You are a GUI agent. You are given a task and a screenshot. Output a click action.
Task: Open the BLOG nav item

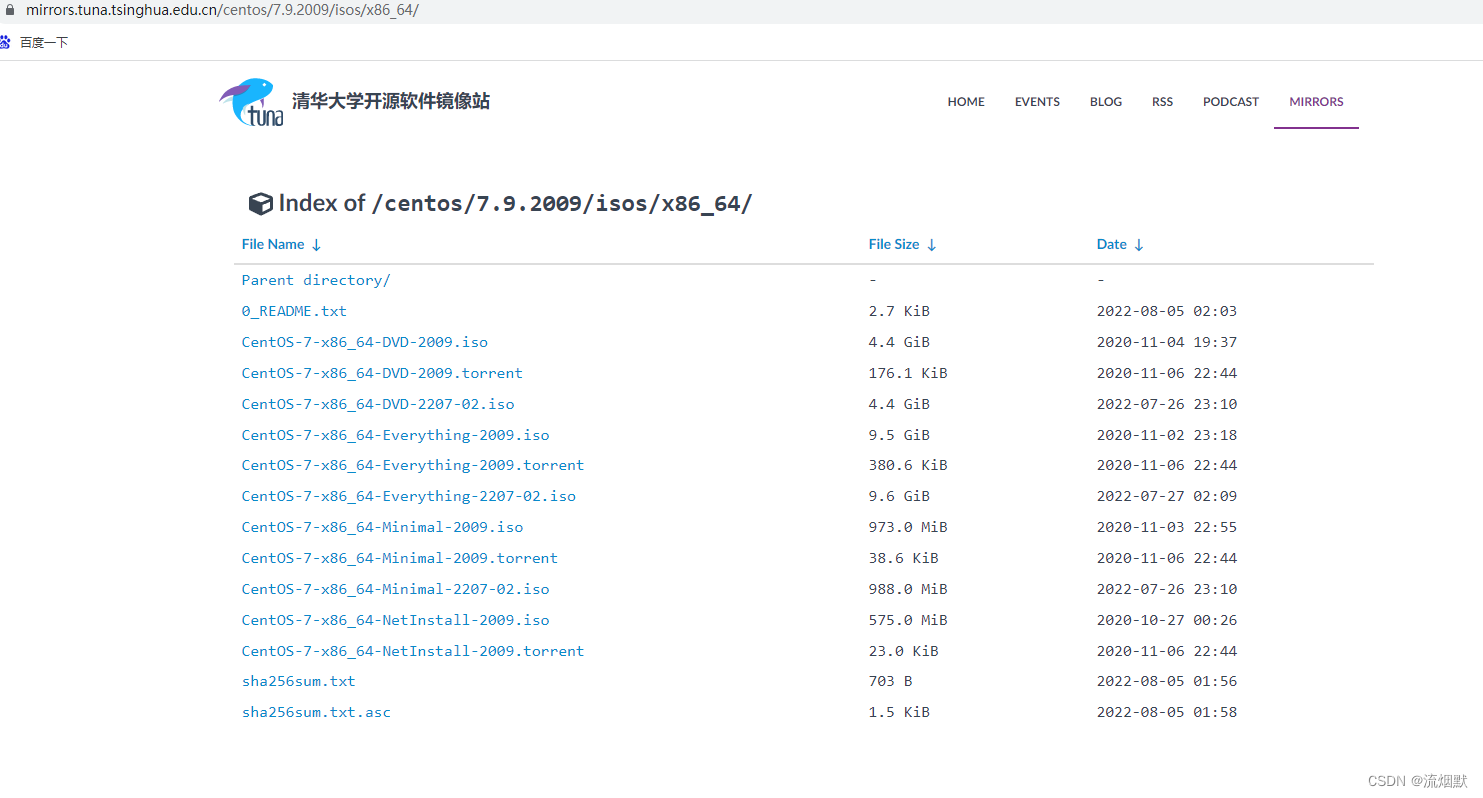point(1106,102)
